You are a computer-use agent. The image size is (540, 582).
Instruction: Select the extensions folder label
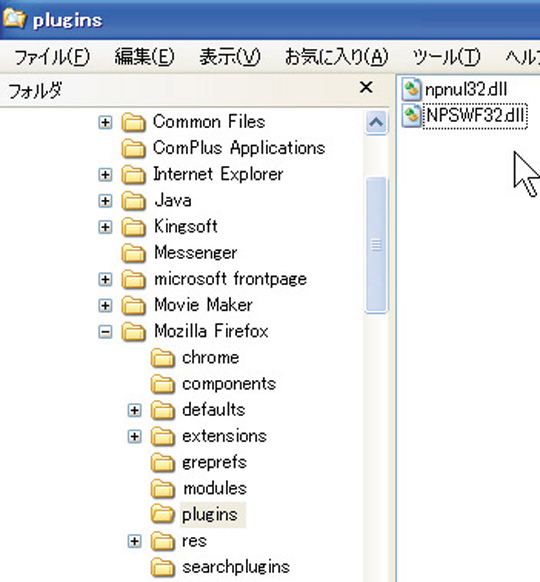click(x=225, y=436)
